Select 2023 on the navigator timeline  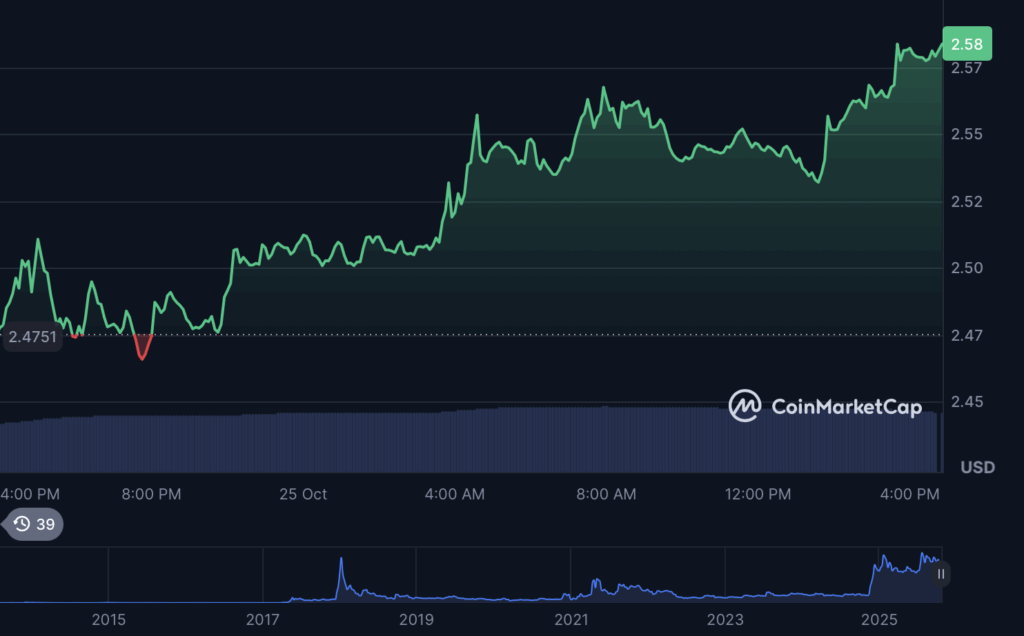[725, 620]
